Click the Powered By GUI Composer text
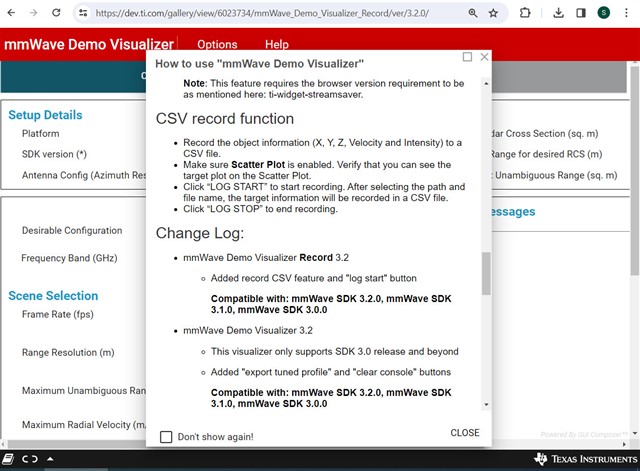The image size is (640, 471). [x=584, y=435]
